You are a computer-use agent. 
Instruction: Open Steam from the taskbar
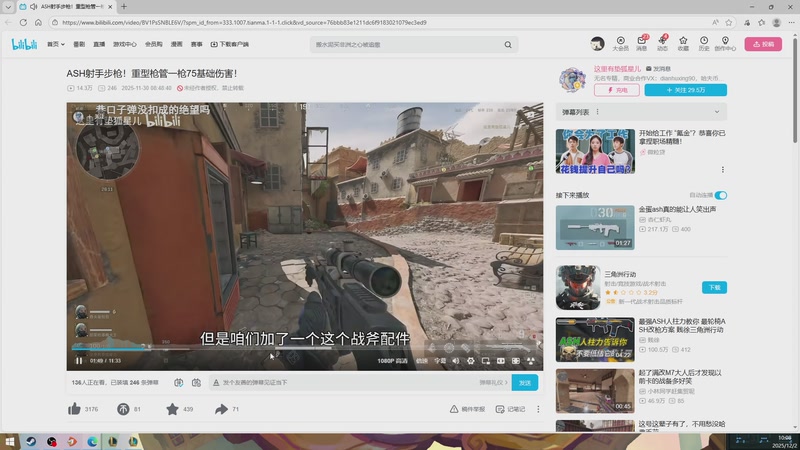coord(31,442)
